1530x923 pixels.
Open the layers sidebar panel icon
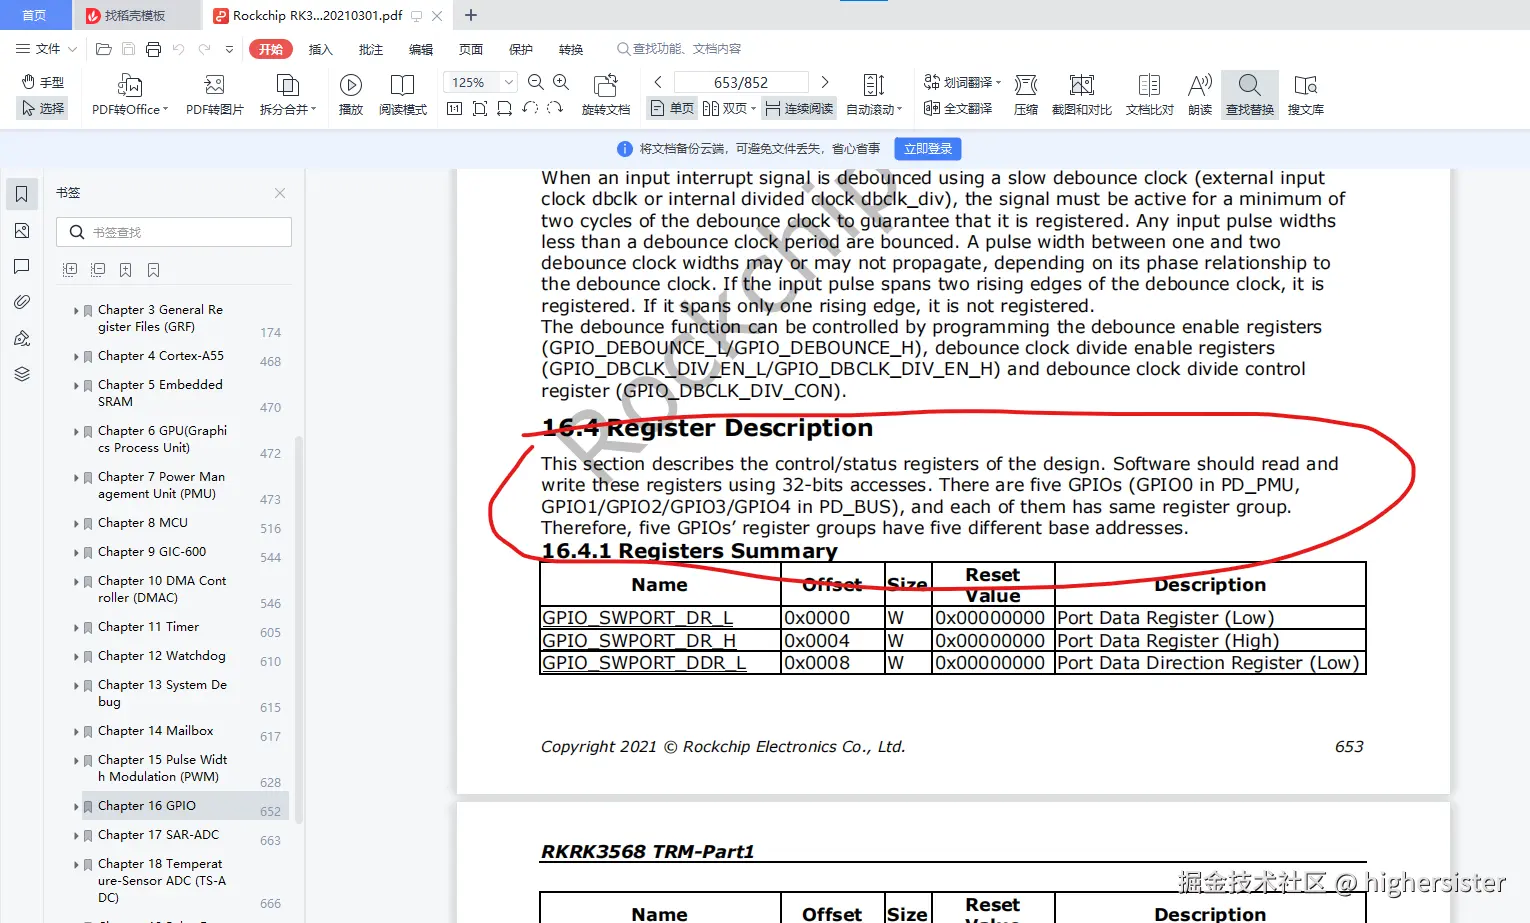pos(22,374)
